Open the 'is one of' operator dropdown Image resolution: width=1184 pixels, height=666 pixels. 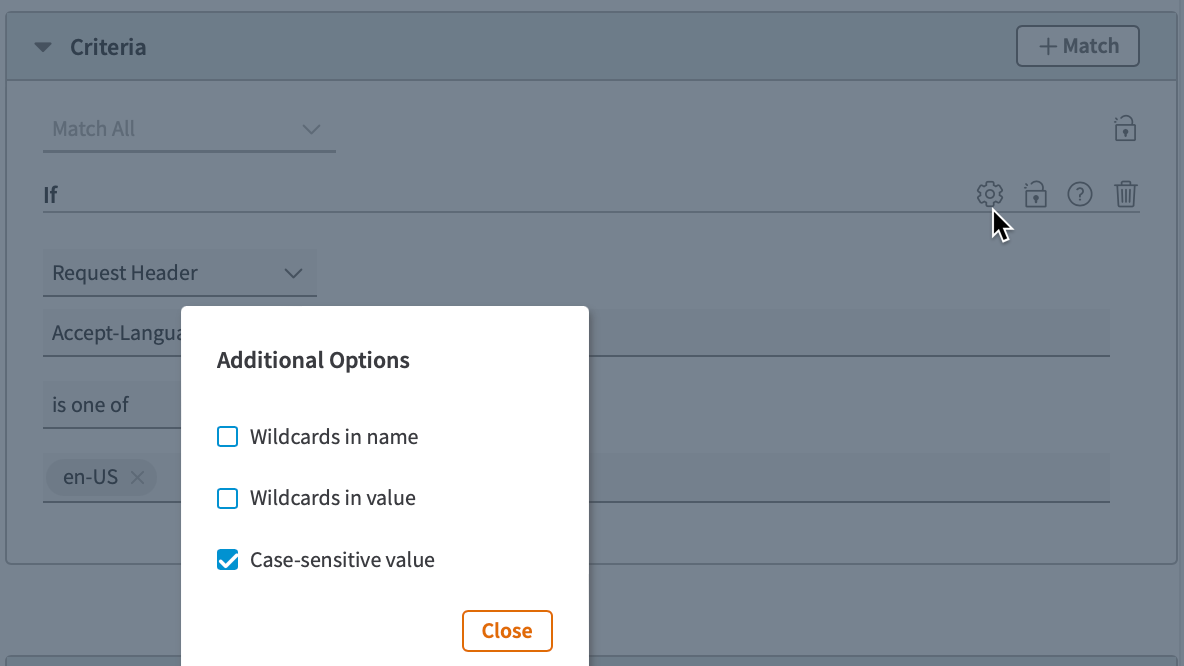pos(110,405)
